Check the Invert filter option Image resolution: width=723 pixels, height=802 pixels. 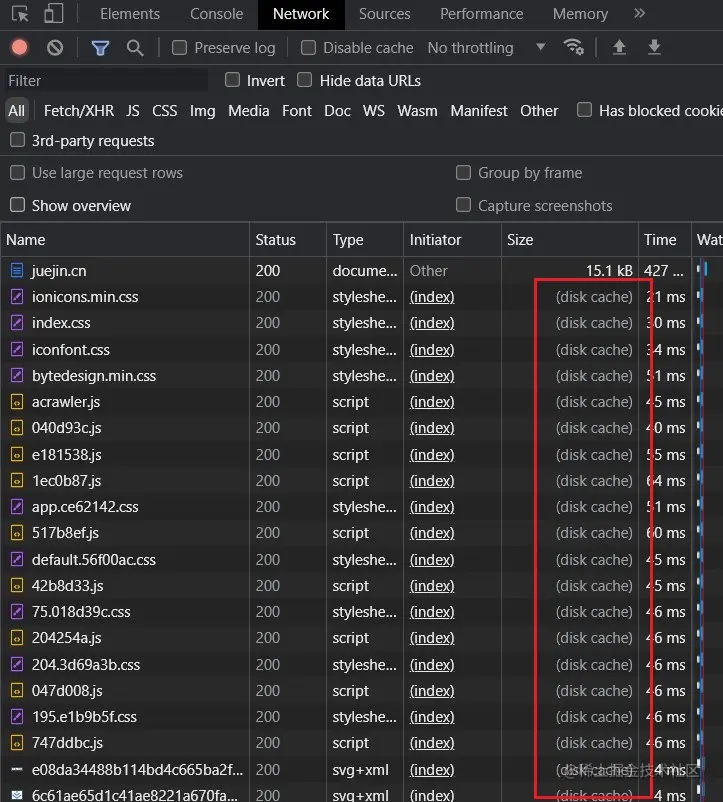coord(233,80)
